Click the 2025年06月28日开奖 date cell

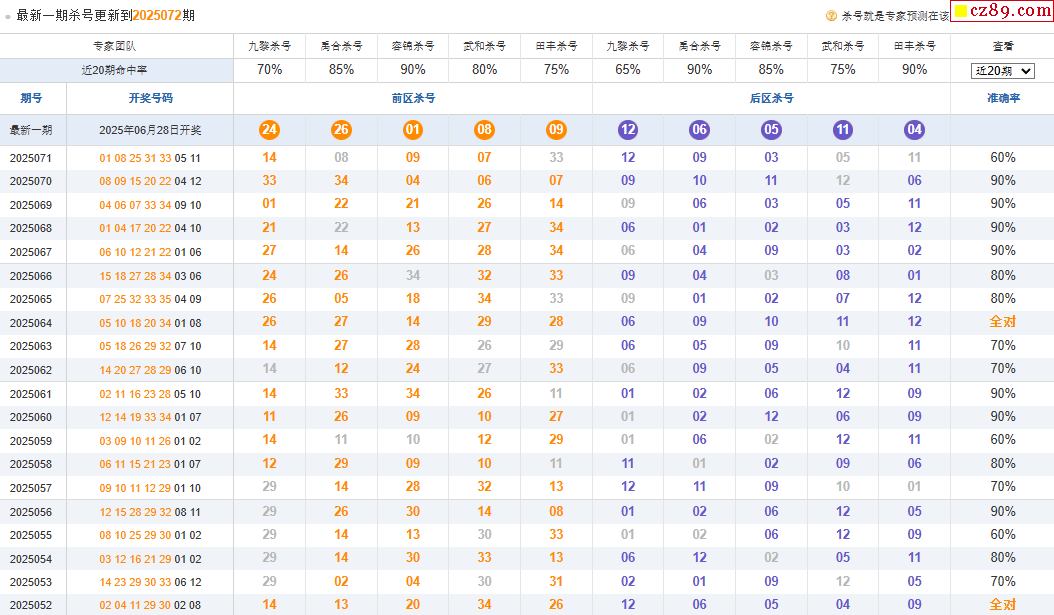[x=150, y=130]
